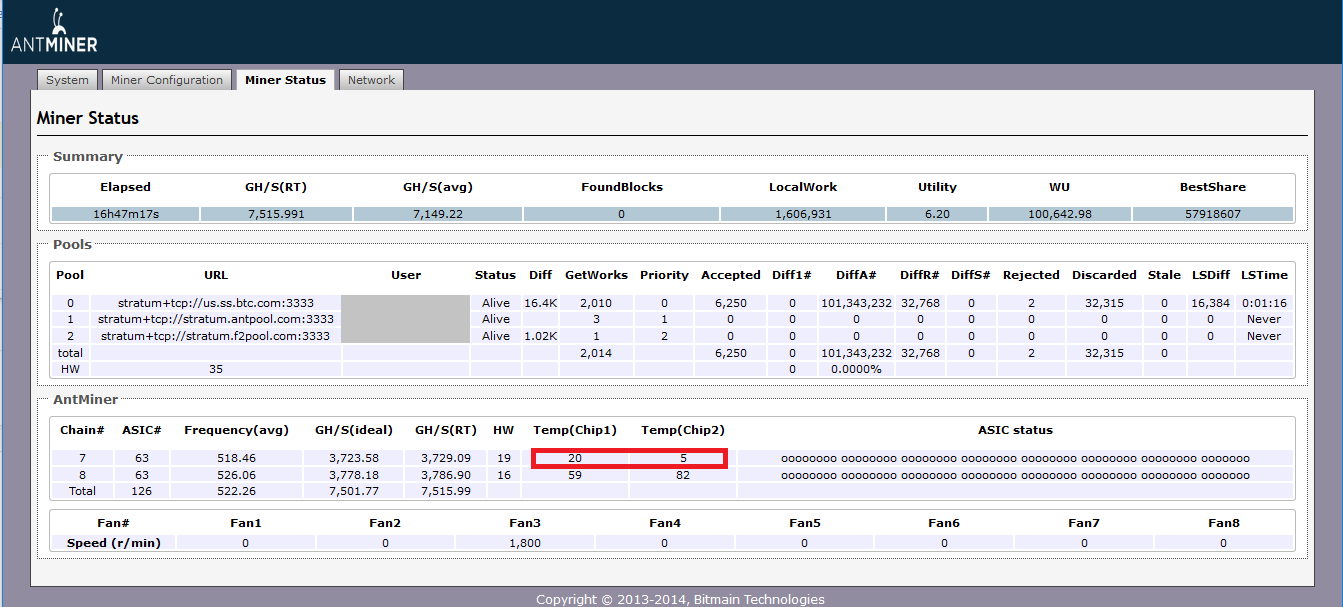Click the Rejected column header

(x=1031, y=275)
